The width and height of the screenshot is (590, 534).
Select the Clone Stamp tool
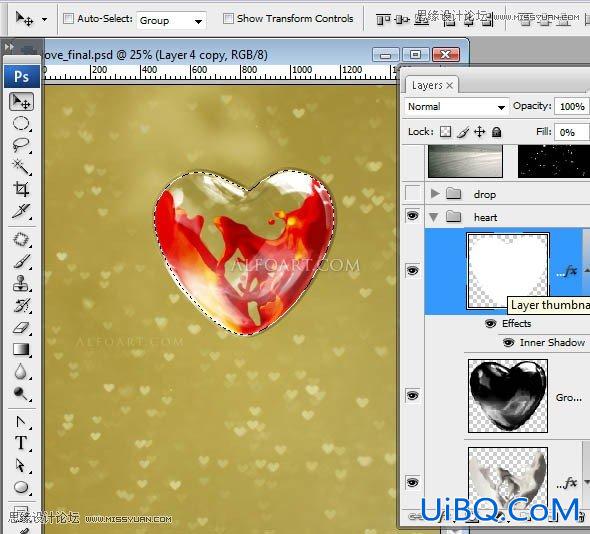[21, 283]
